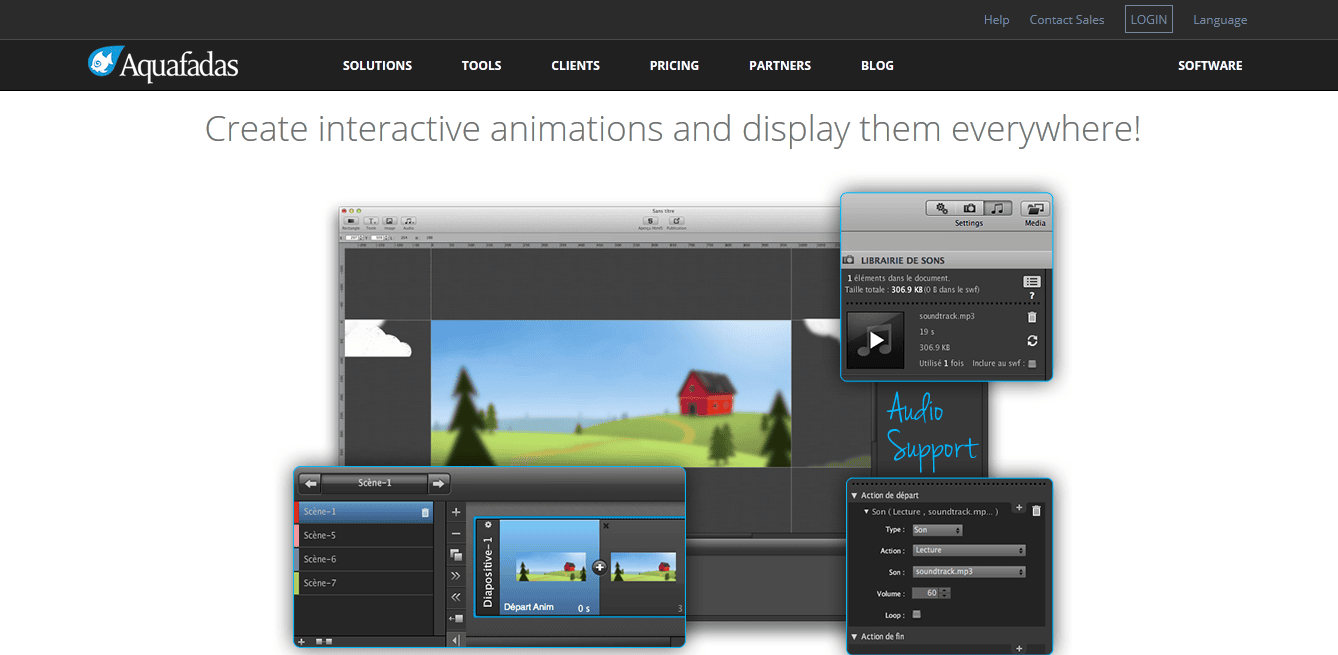Viewport: 1338px width, 655px height.
Task: Click the question mark help icon
Action: (x=1032, y=296)
